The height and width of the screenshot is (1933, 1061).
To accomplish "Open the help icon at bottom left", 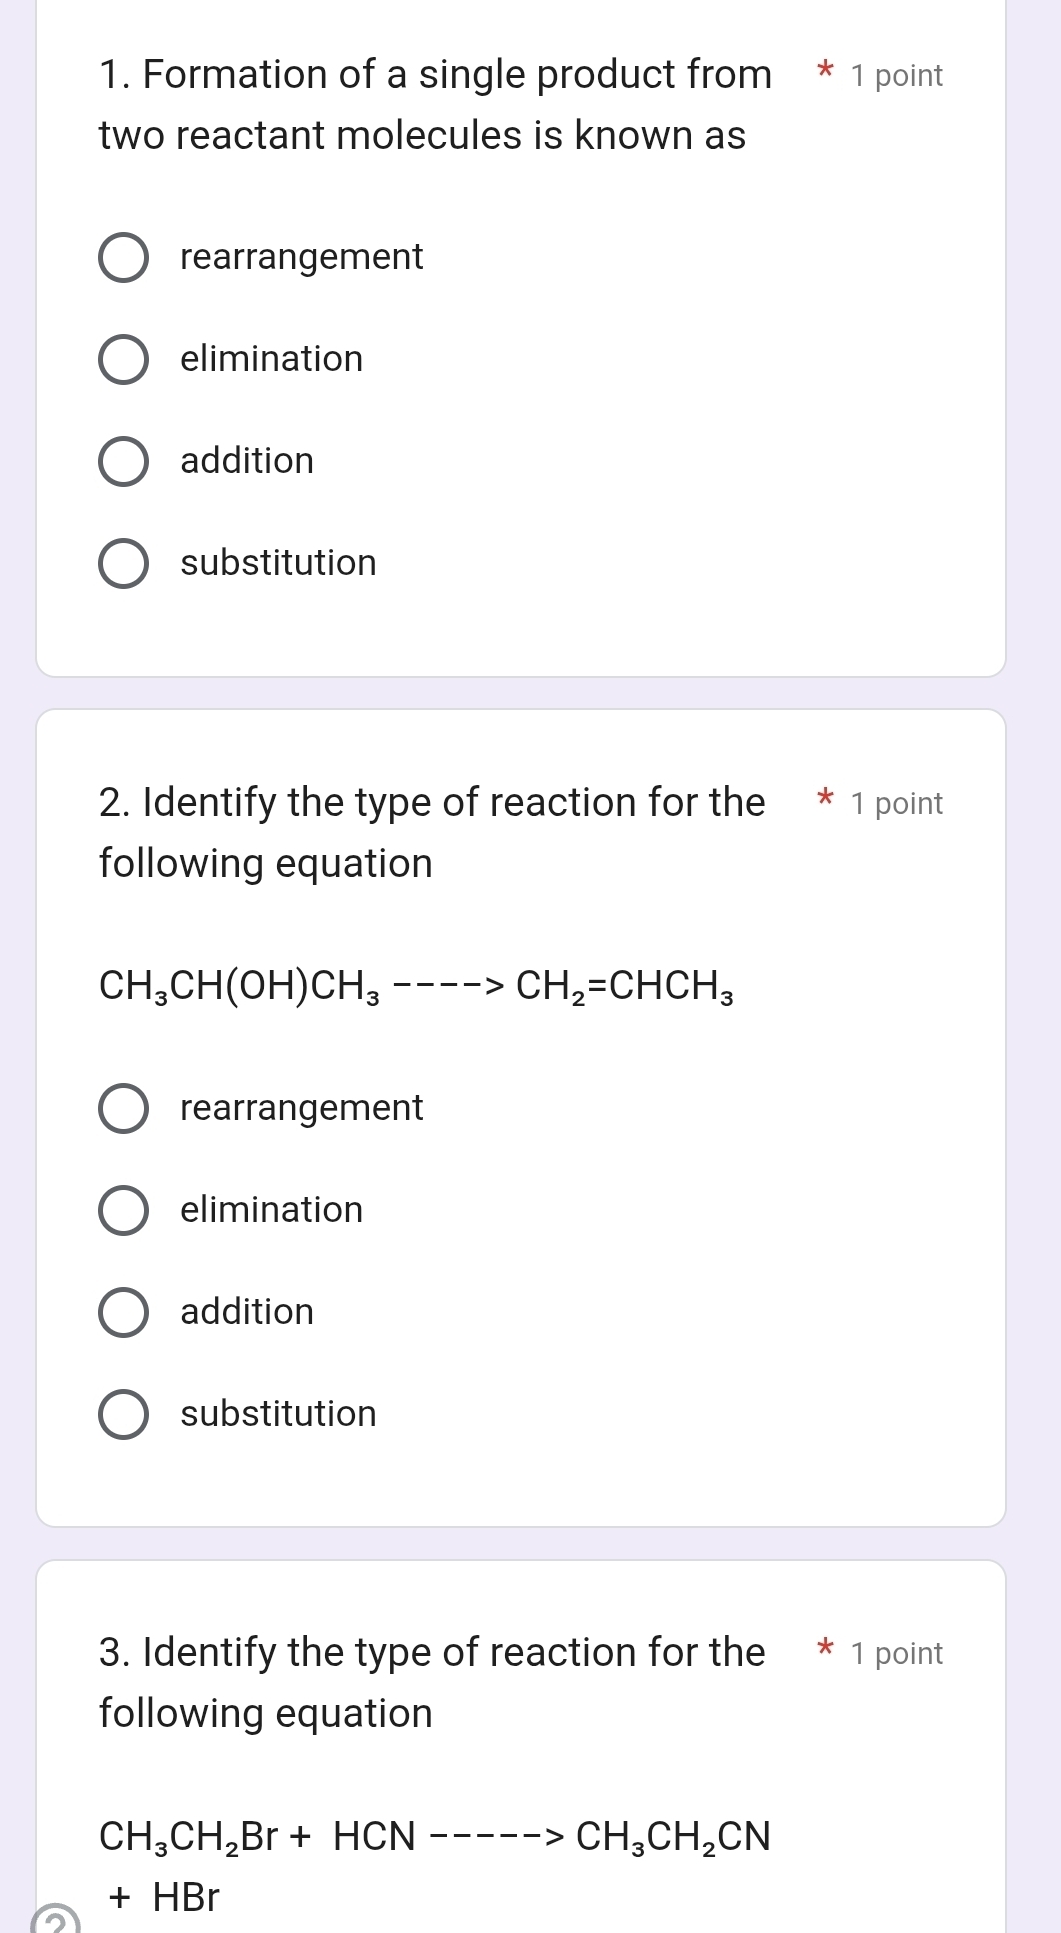I will (55, 1922).
